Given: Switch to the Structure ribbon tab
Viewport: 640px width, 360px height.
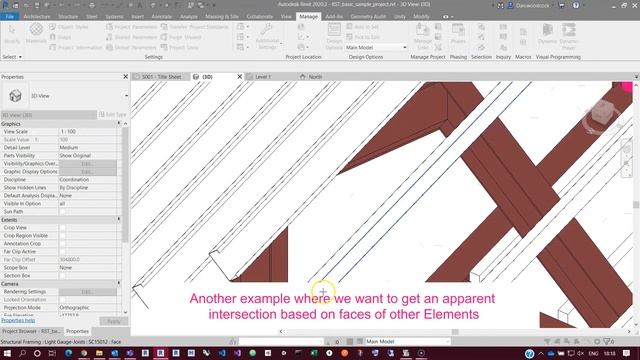Looking at the screenshot, I should pyautogui.click(x=68, y=17).
